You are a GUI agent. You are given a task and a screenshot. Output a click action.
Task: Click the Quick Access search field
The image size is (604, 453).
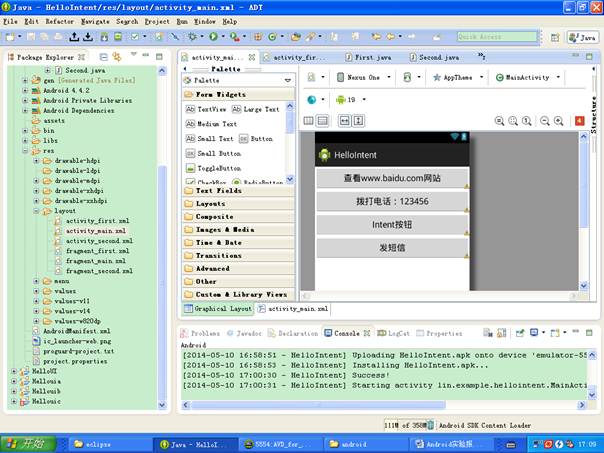[x=495, y=37]
